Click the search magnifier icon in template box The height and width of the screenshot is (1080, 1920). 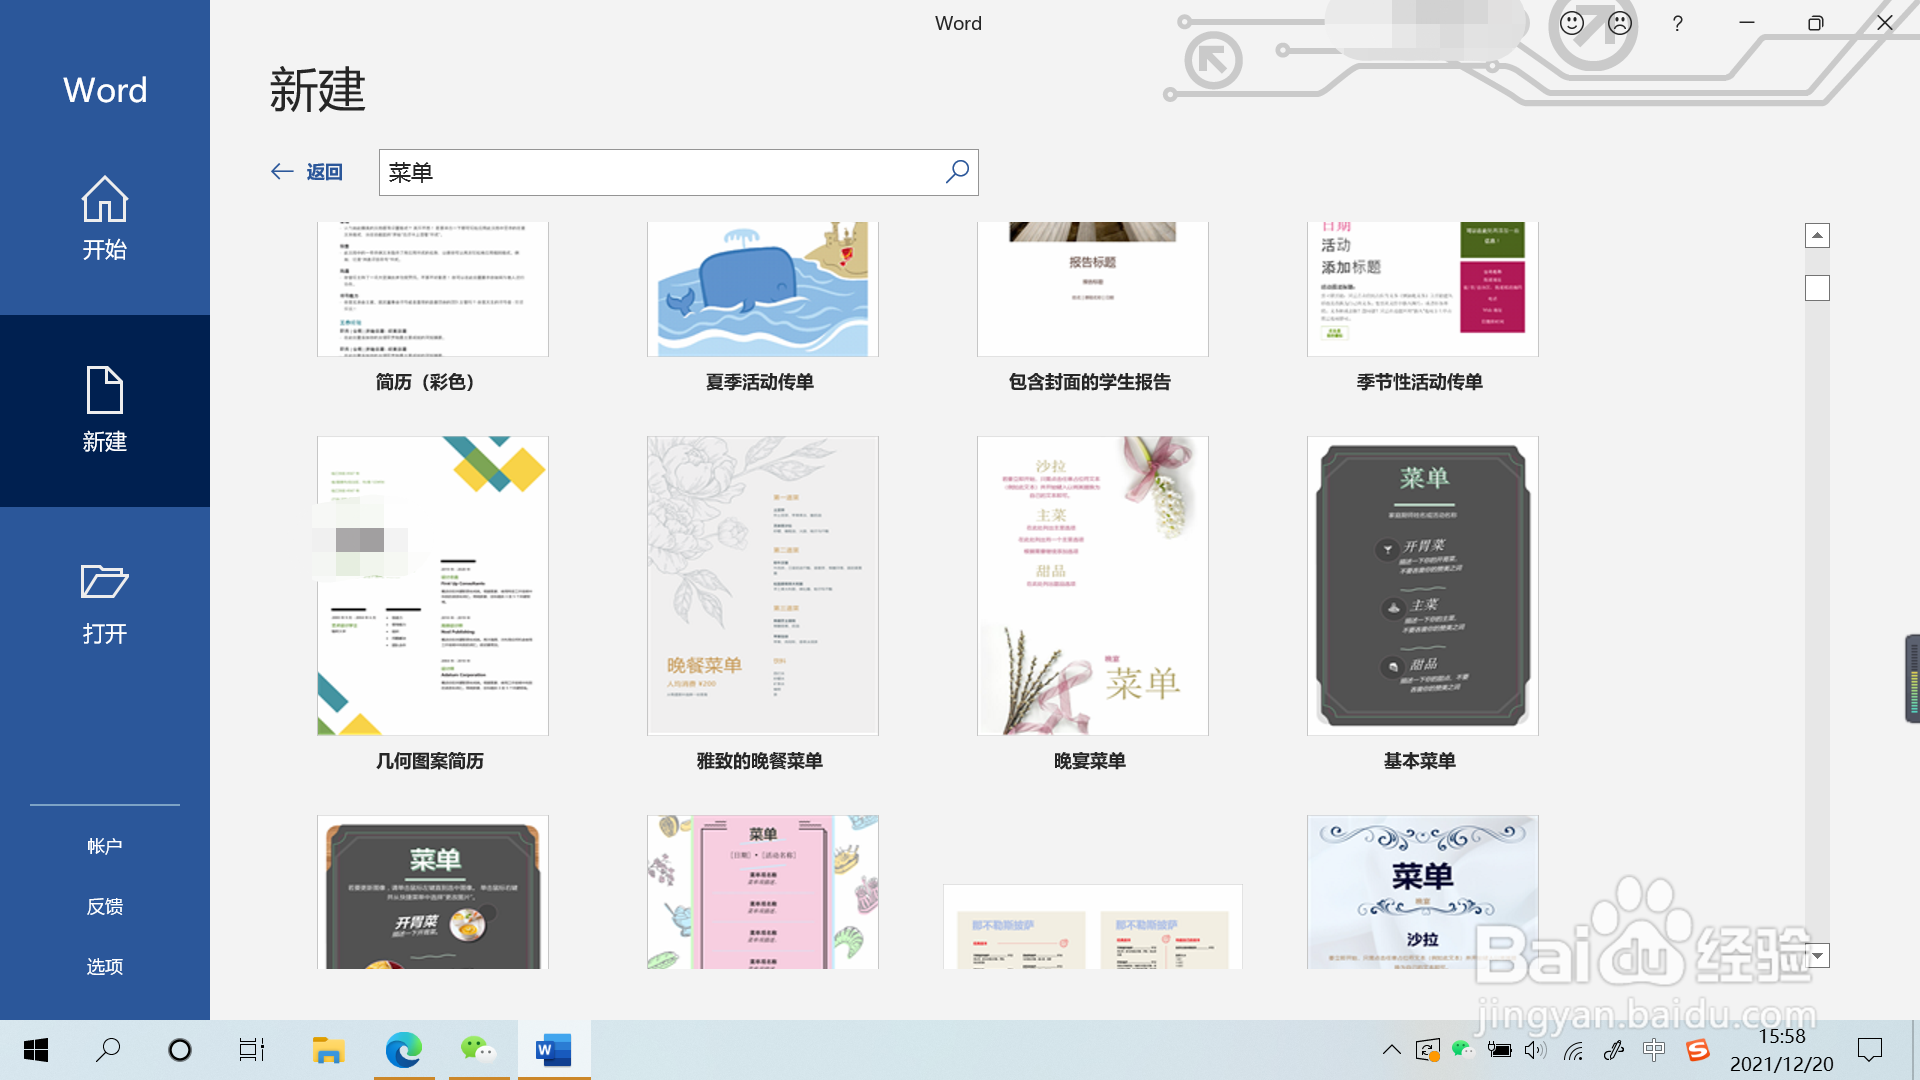(x=957, y=172)
